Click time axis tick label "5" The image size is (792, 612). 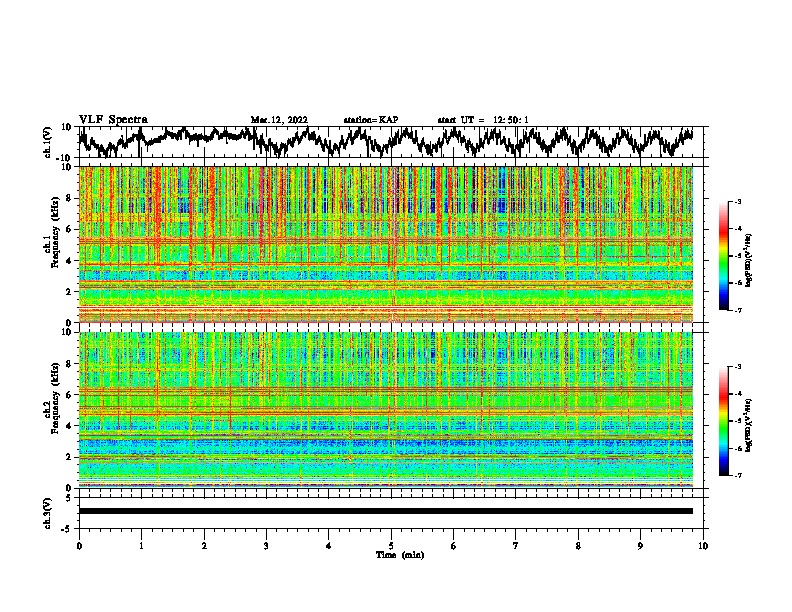(x=391, y=546)
